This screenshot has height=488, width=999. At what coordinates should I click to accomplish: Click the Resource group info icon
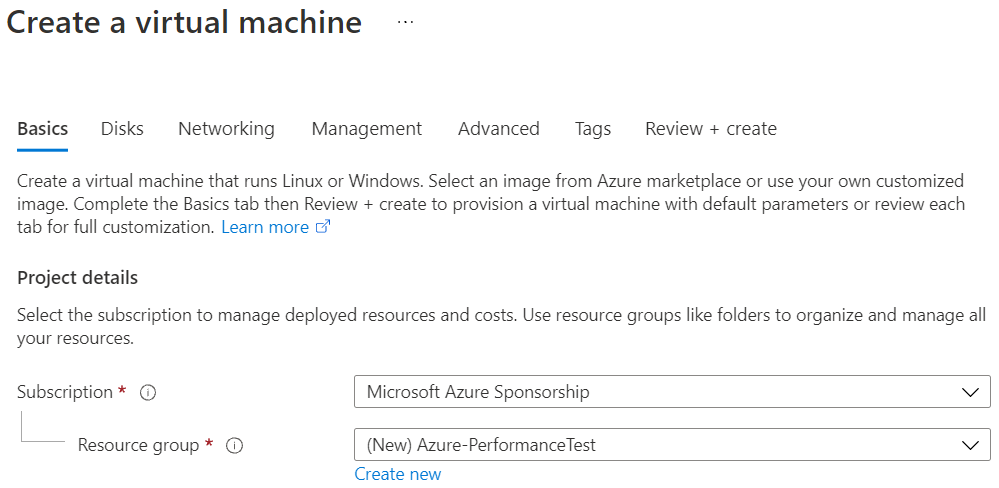(x=235, y=446)
